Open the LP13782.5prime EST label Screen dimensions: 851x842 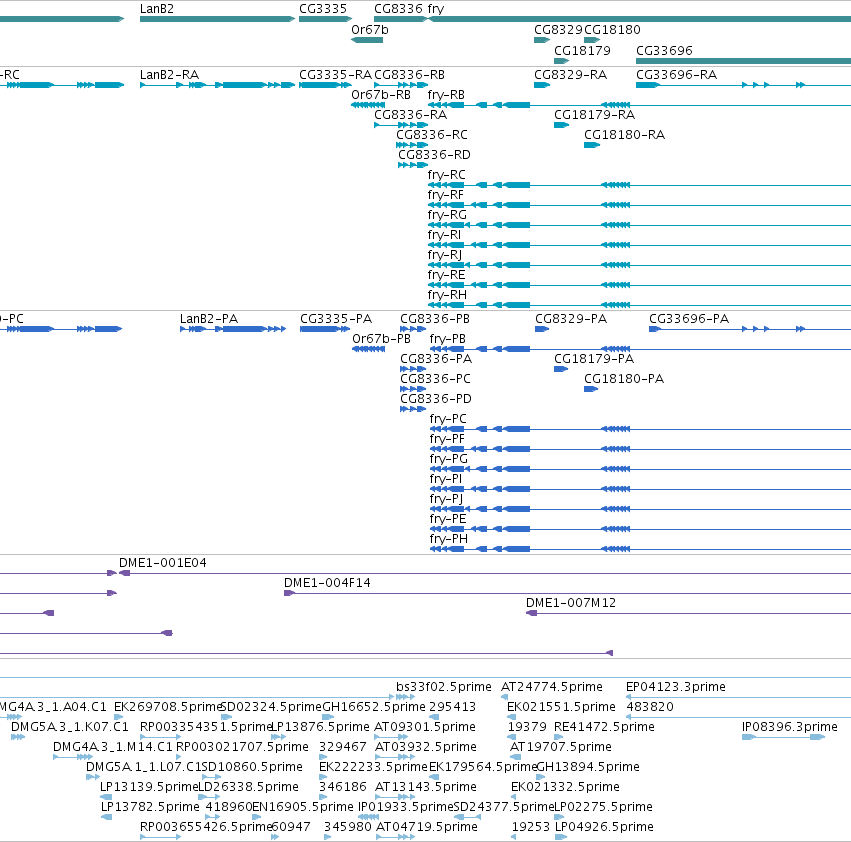[x=150, y=807]
